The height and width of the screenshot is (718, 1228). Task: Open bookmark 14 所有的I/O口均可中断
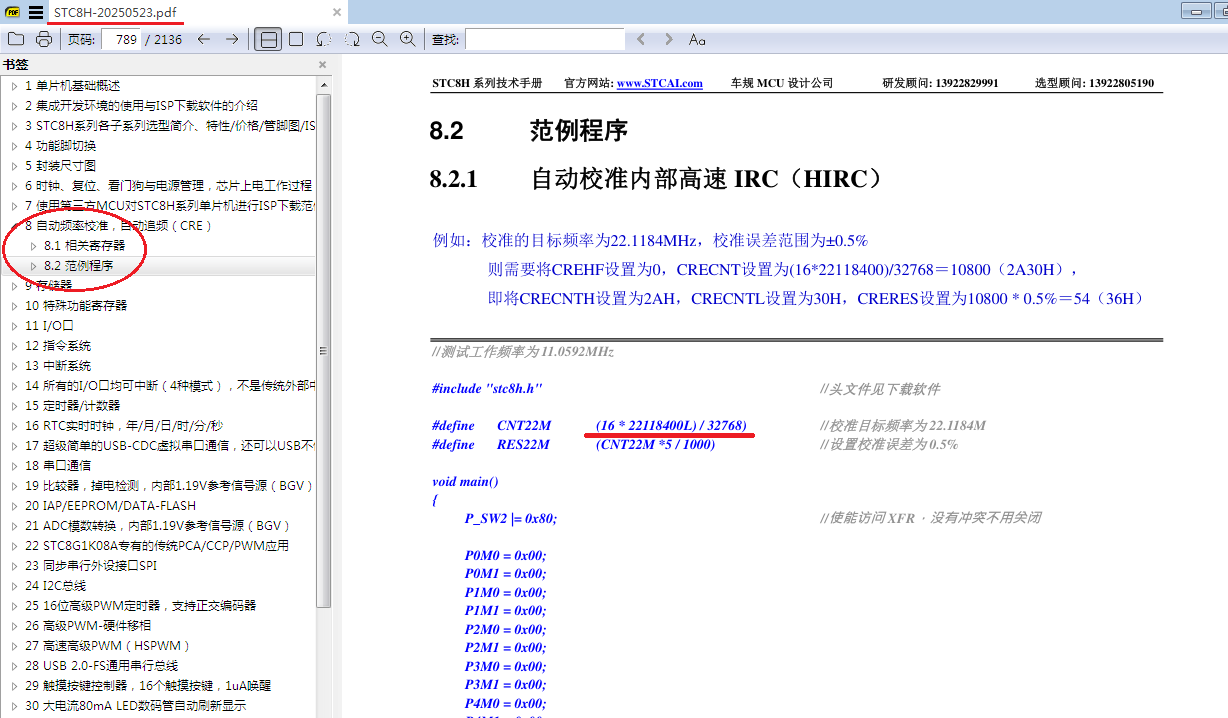170,385
